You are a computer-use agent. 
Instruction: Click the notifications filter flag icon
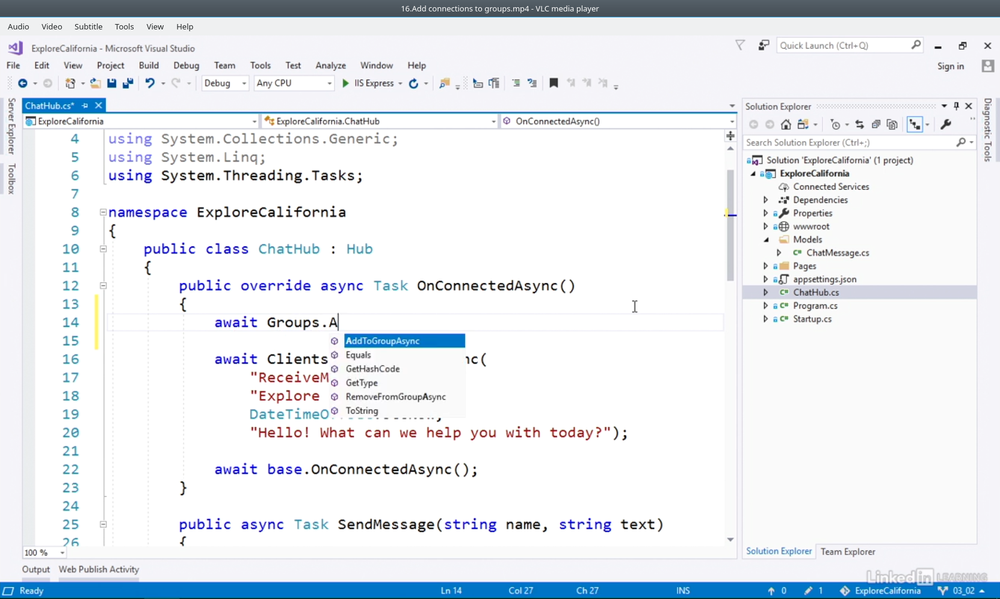[740, 45]
